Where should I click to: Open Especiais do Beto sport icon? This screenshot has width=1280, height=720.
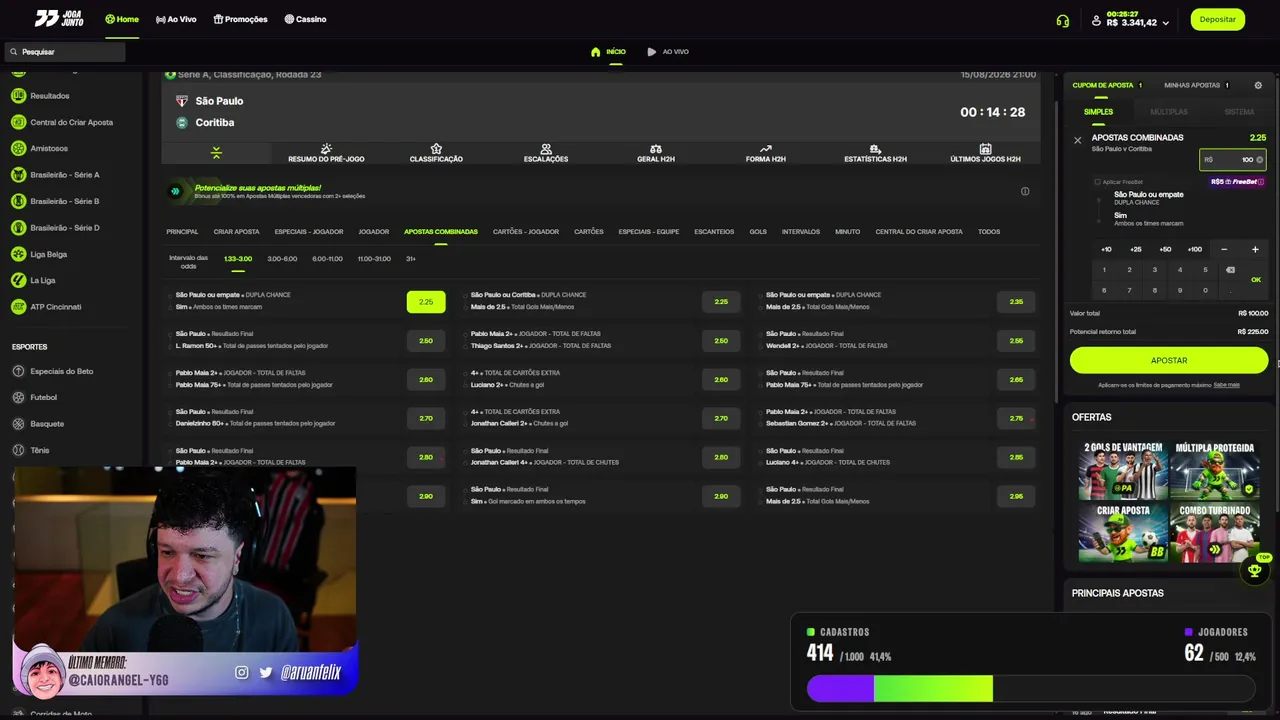(x=18, y=371)
